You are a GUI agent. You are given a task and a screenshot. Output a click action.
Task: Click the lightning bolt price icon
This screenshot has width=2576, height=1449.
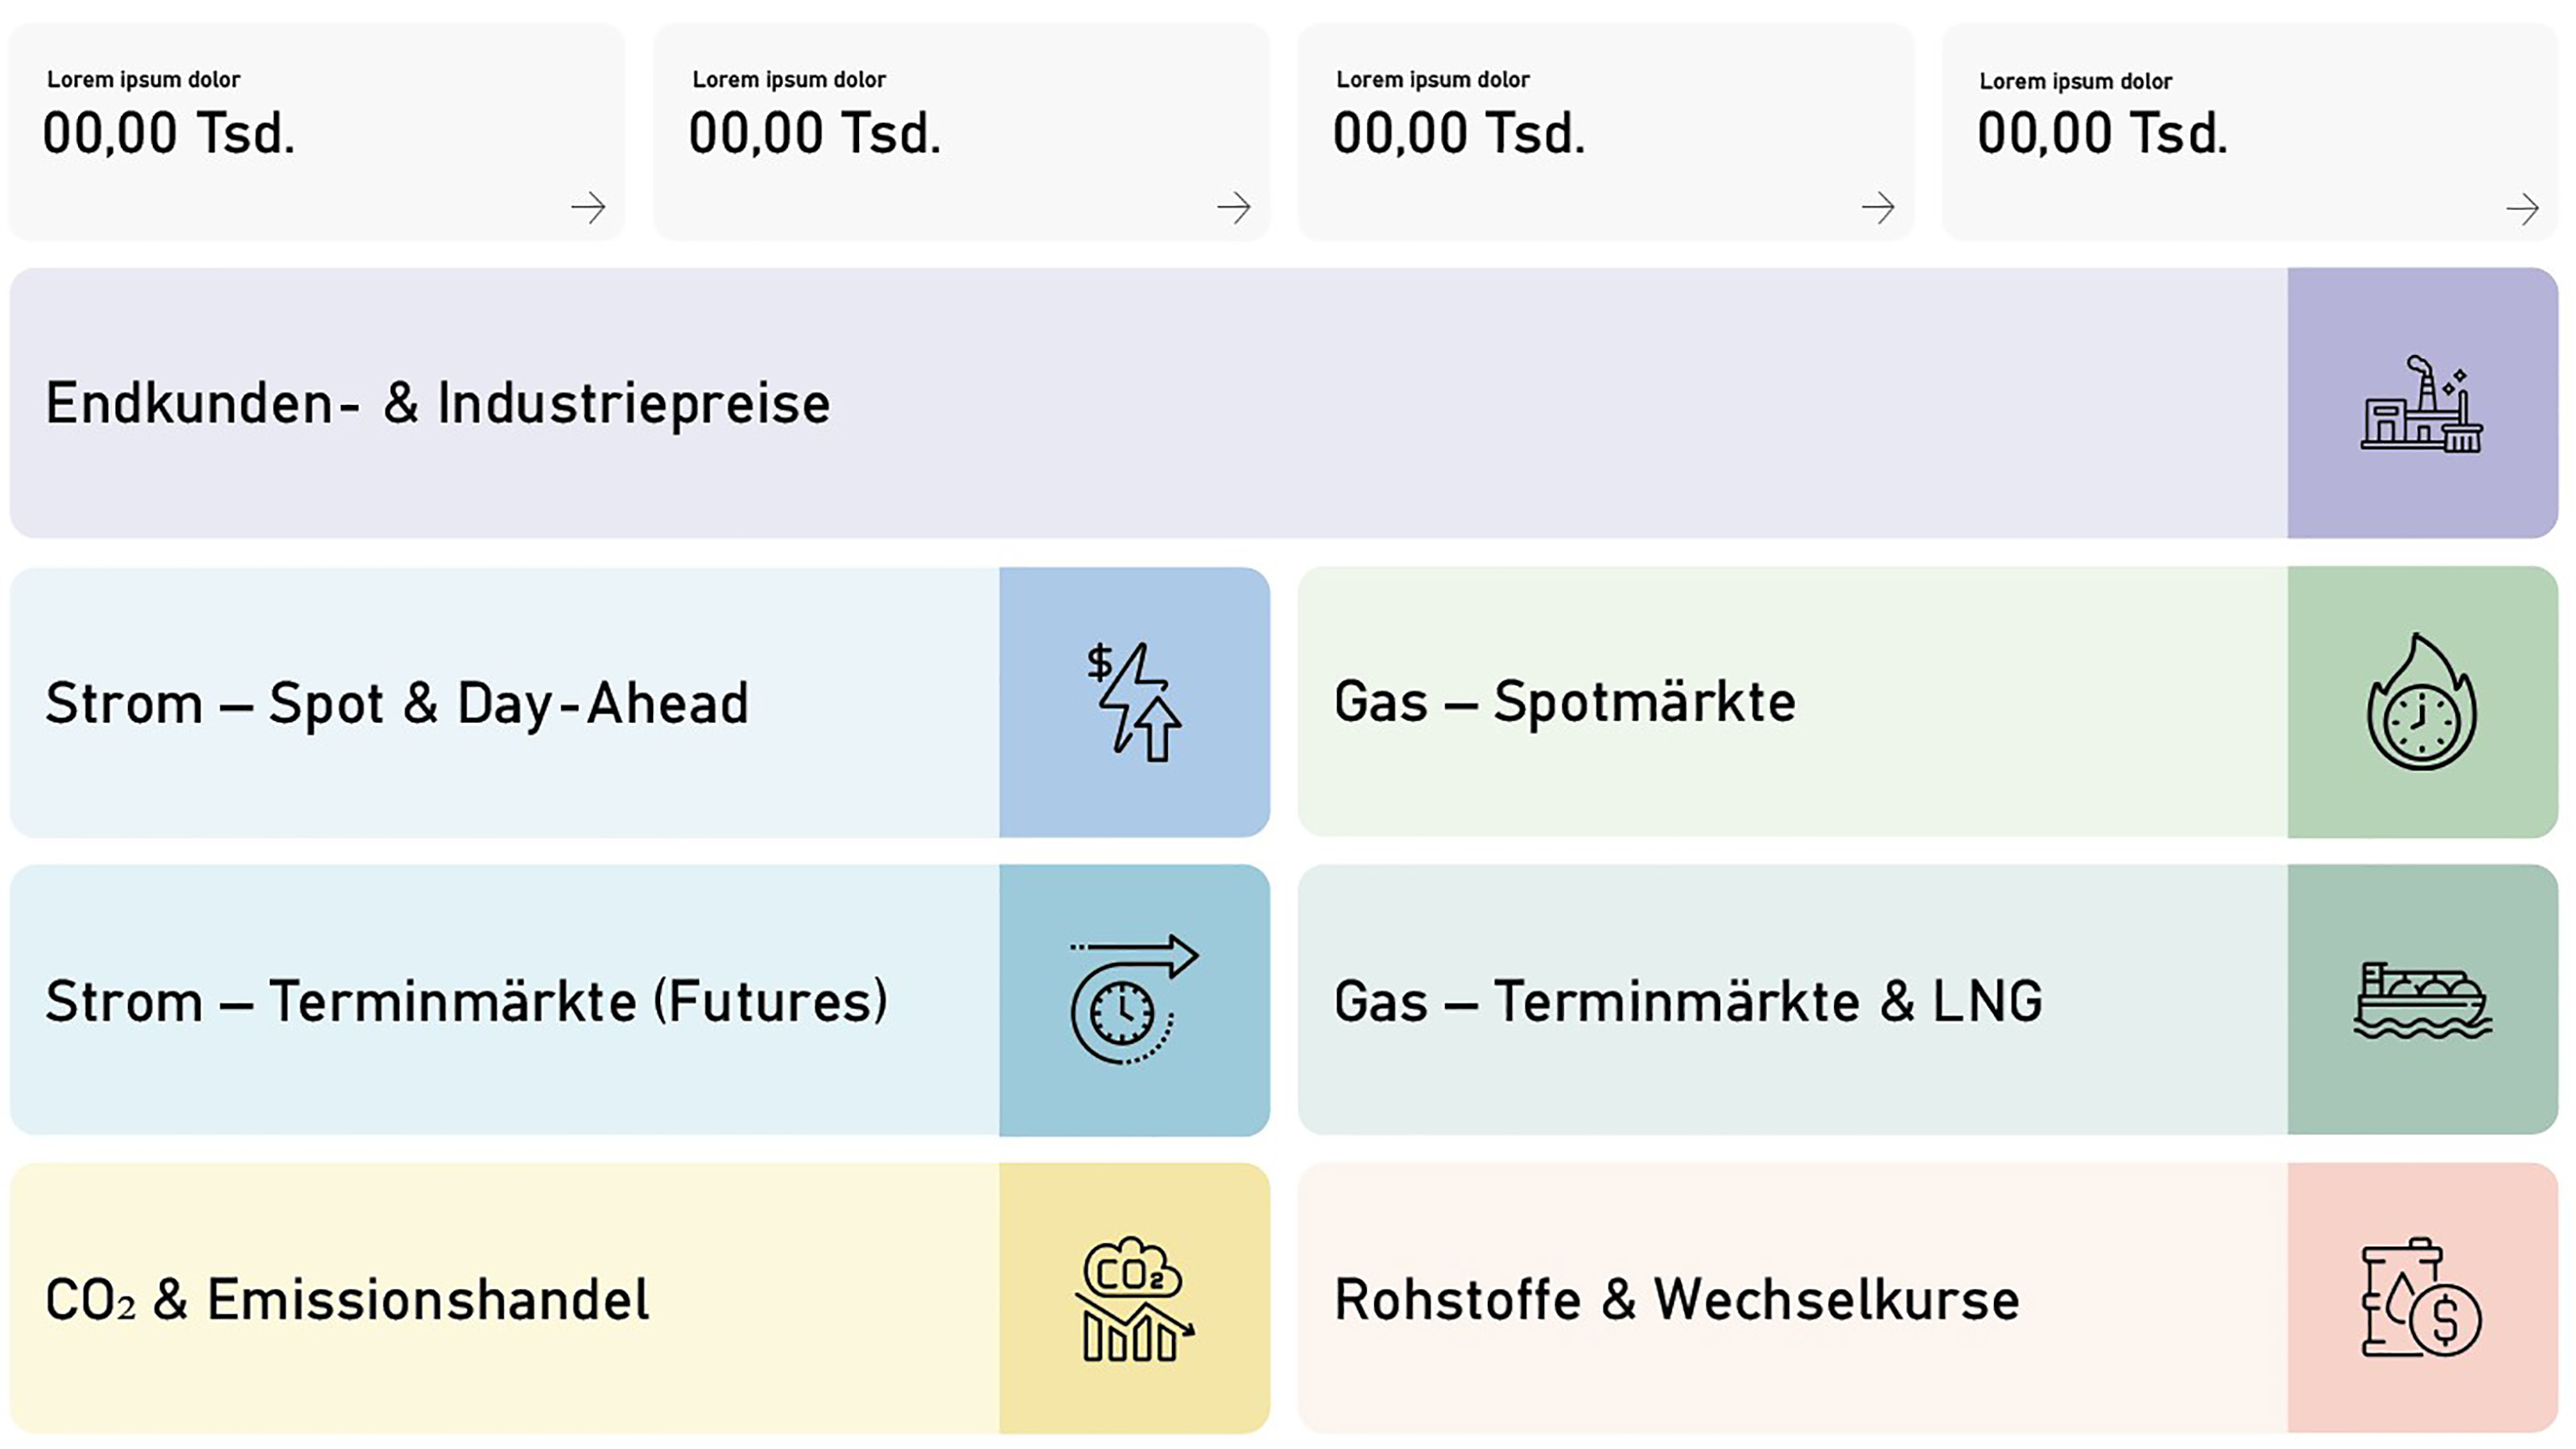point(1134,702)
